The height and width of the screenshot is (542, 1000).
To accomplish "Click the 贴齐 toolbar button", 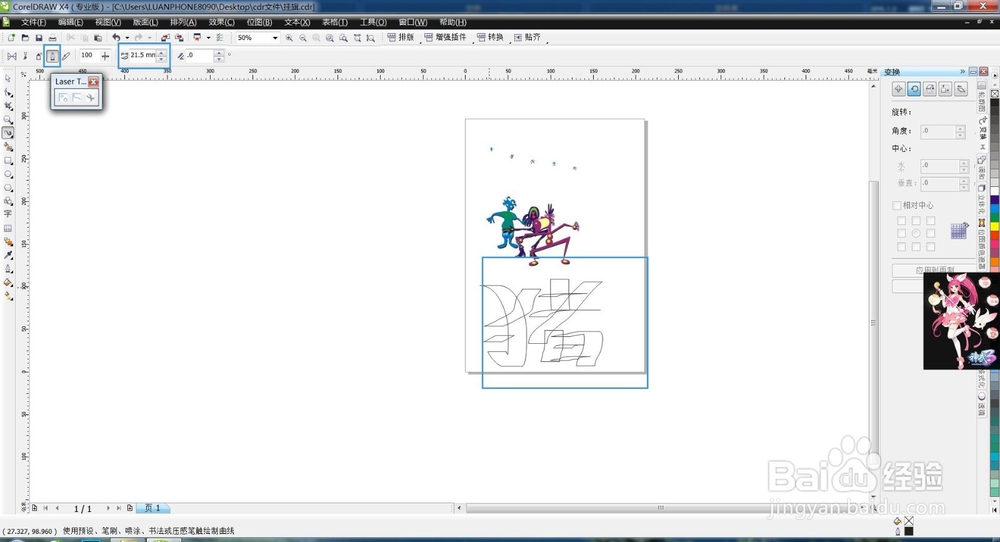I will pos(527,38).
